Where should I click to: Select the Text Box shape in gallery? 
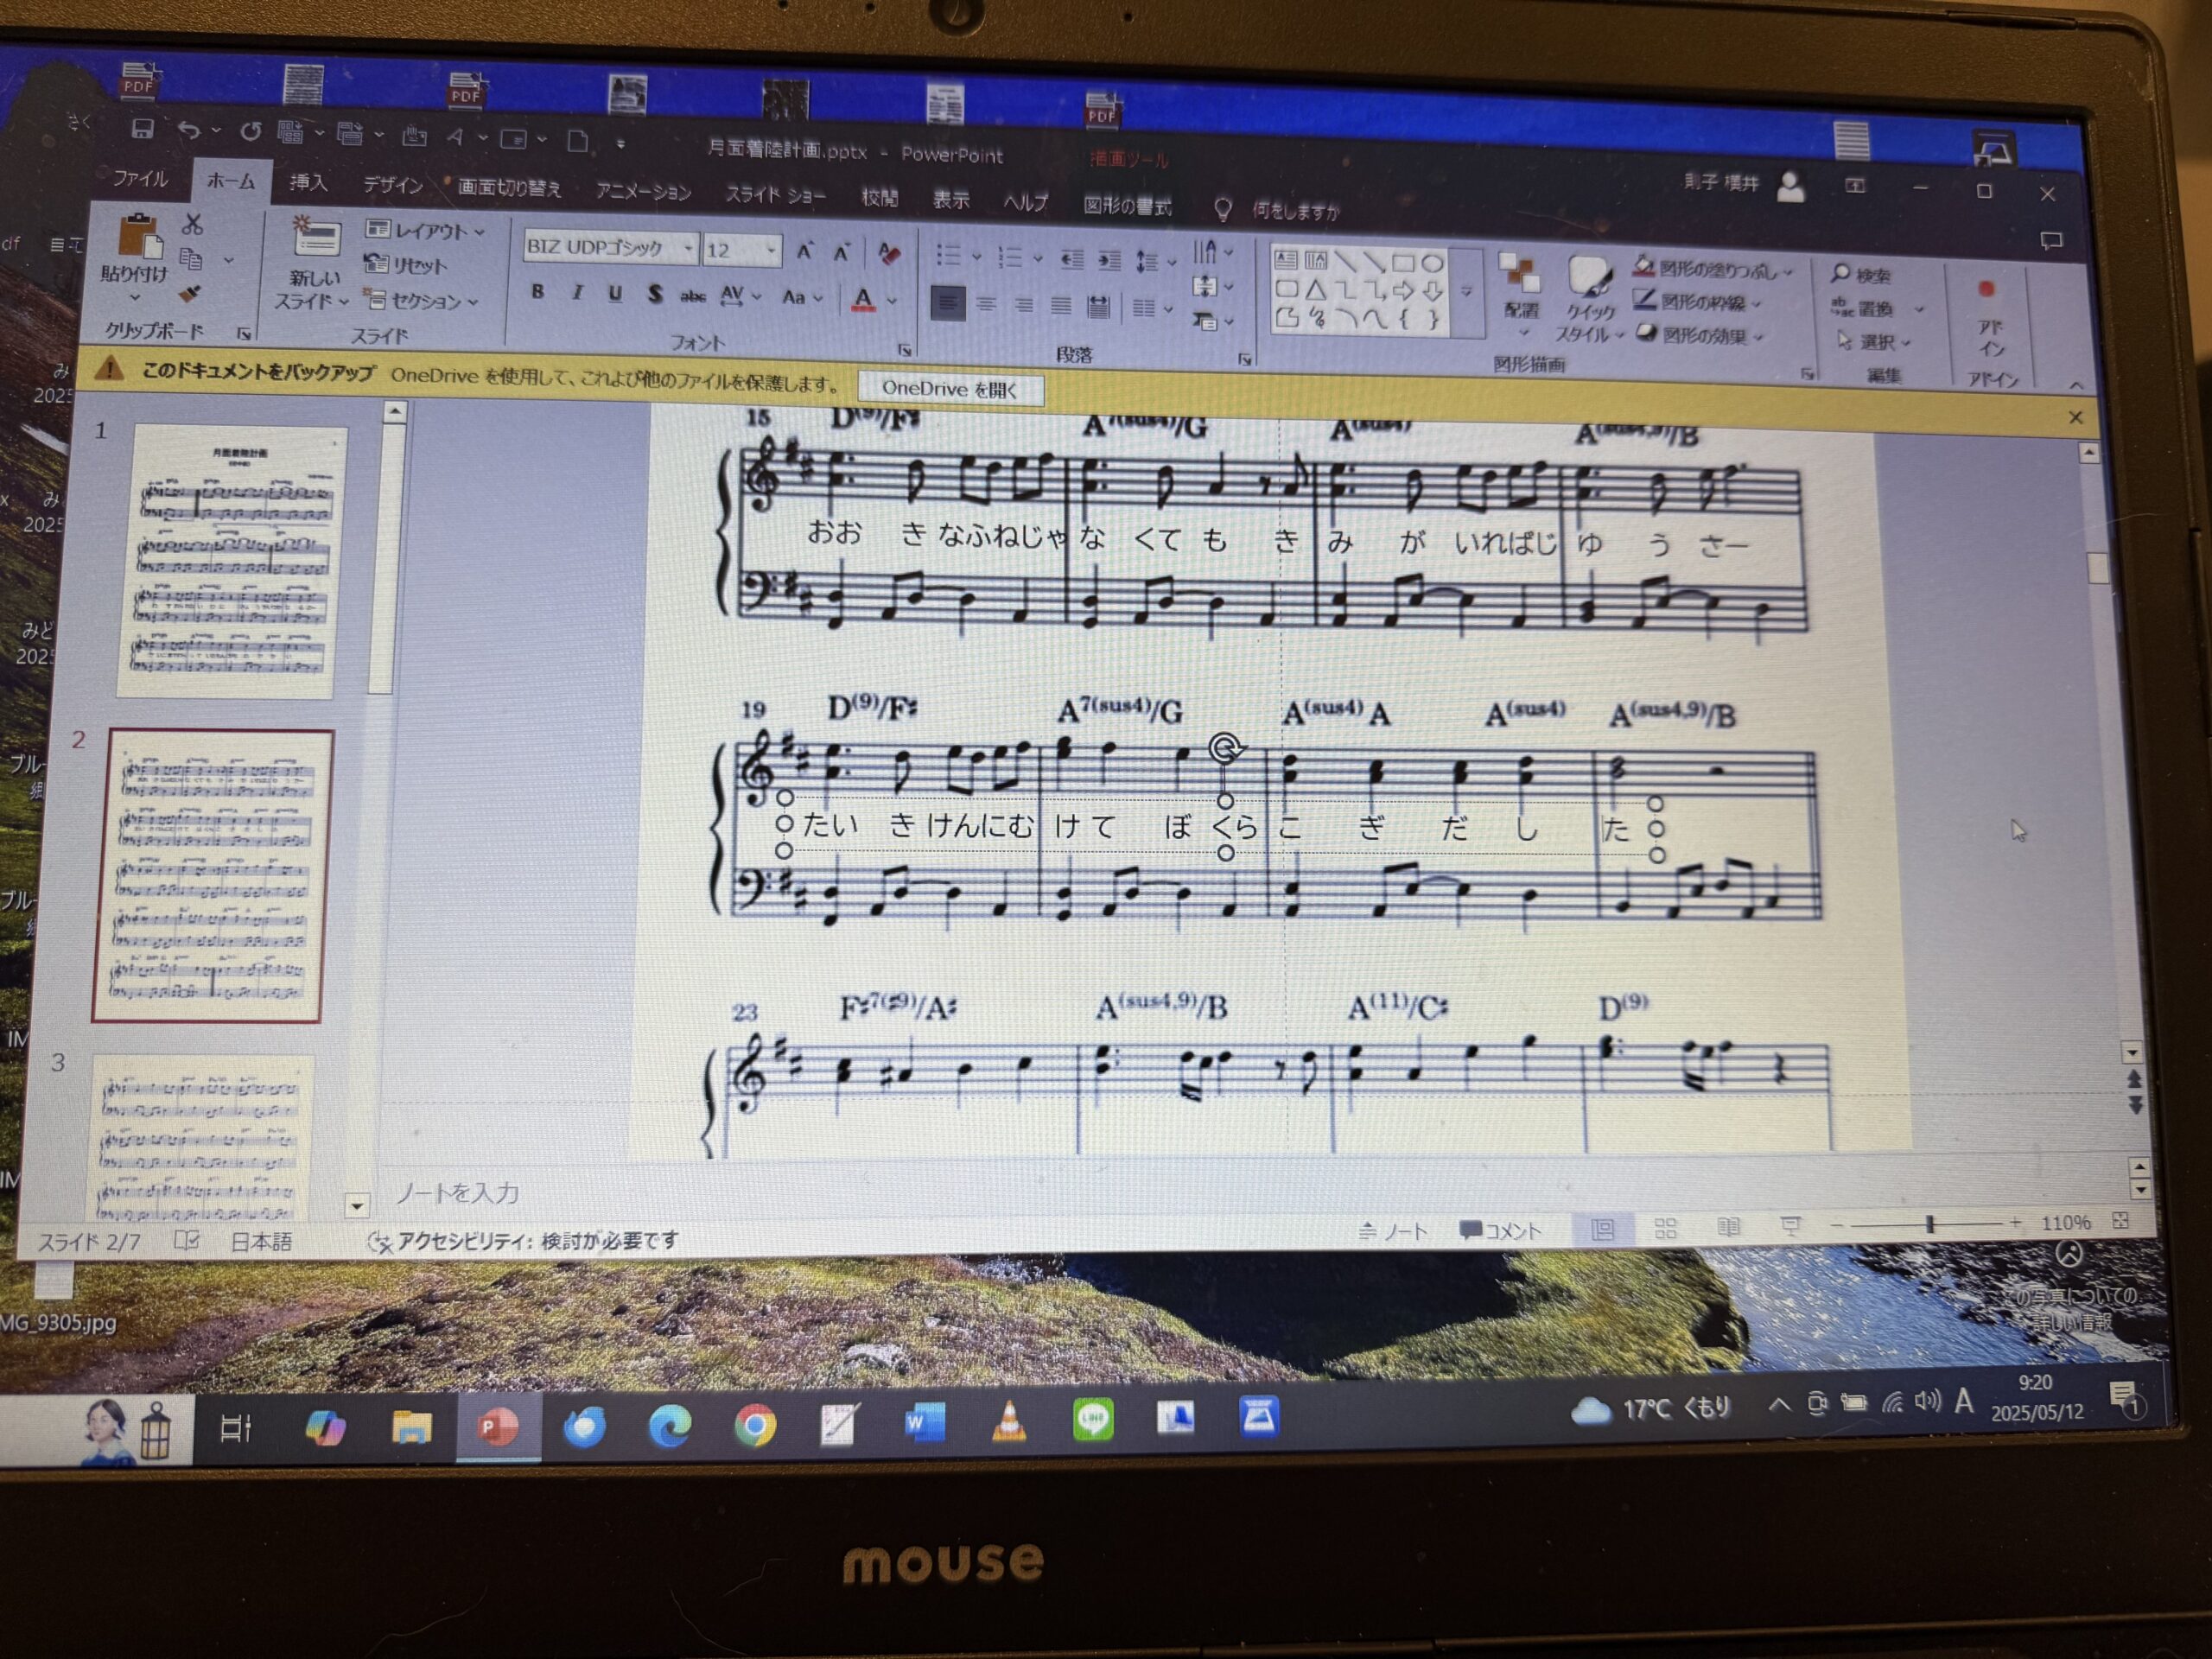pyautogui.click(x=1286, y=260)
